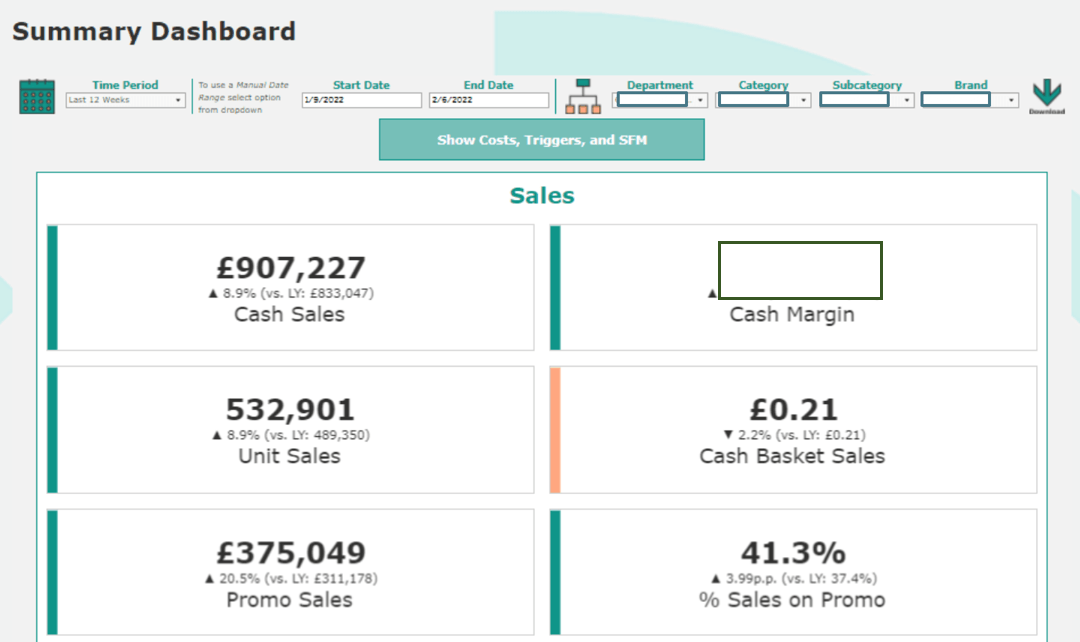
Task: Click the 20.5% vs LY £311,178 text
Action: pyautogui.click(x=291, y=579)
